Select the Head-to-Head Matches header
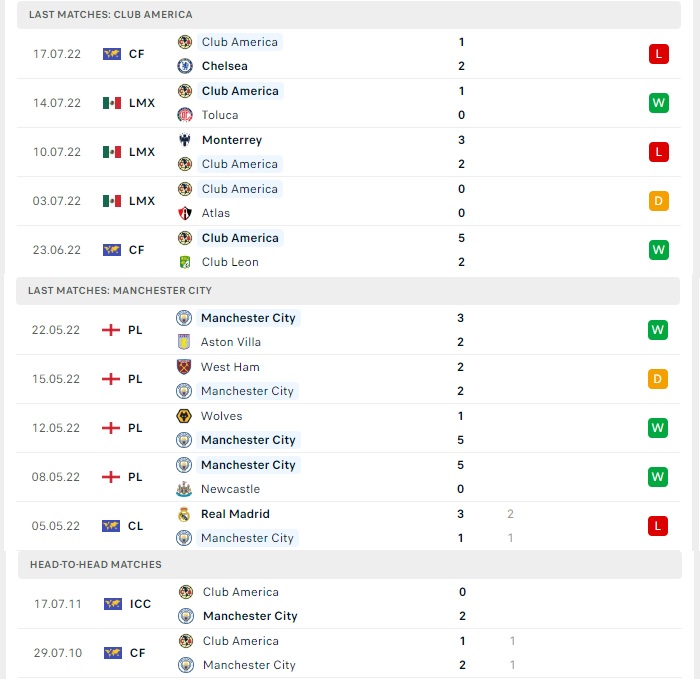Viewport: 700px width, 680px height. coord(350,565)
